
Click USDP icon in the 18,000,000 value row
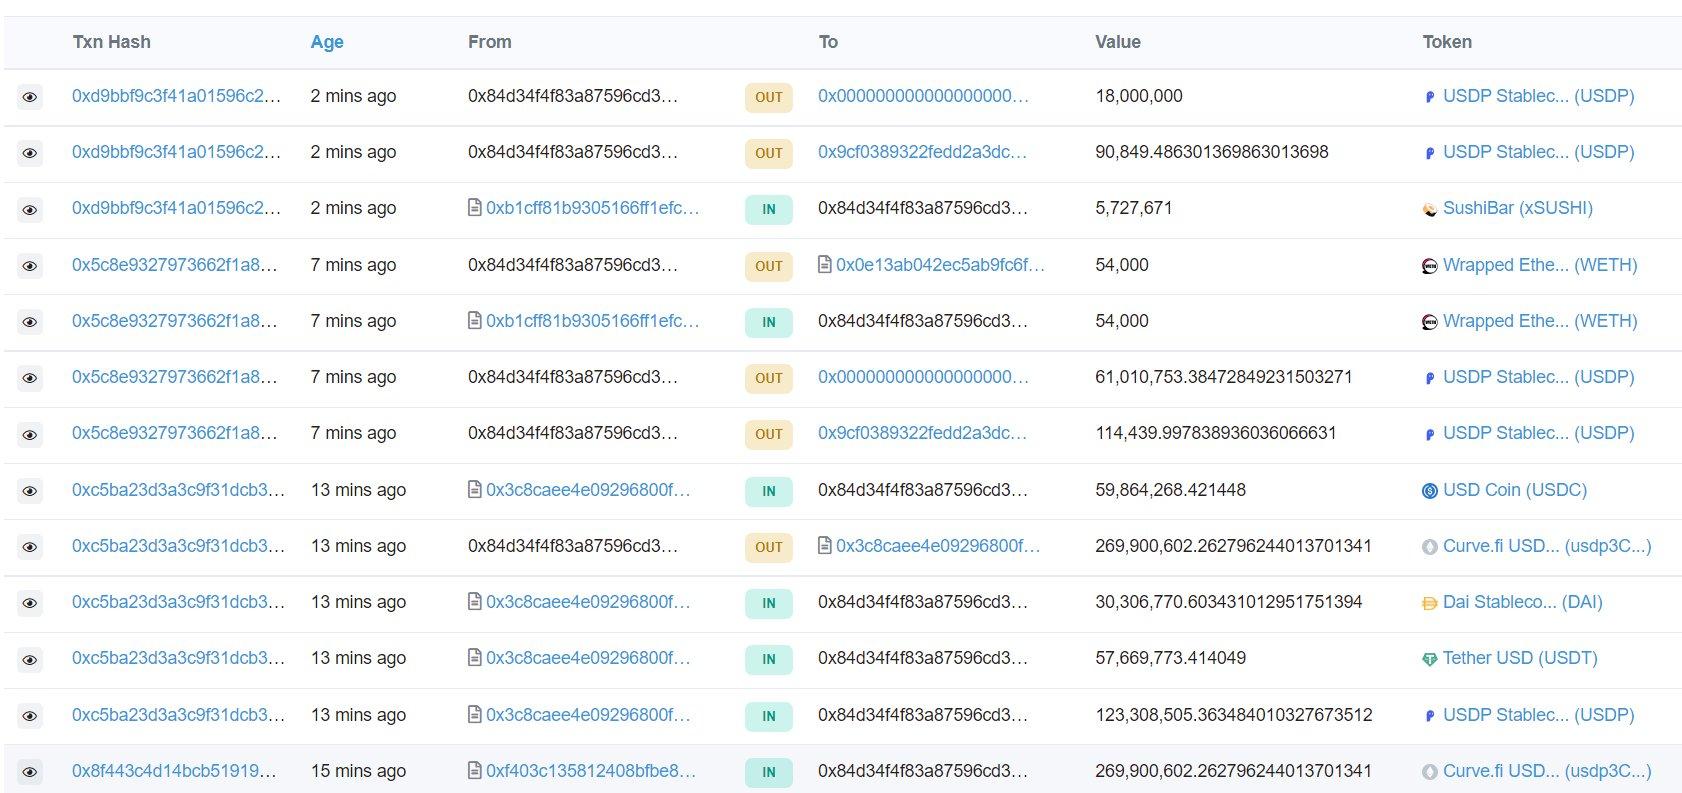click(x=1430, y=98)
